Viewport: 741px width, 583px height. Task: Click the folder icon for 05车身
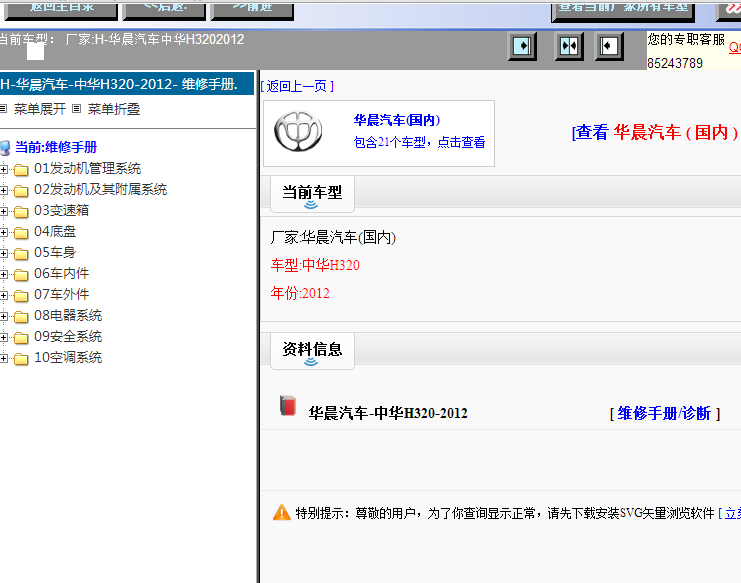[x=21, y=254]
